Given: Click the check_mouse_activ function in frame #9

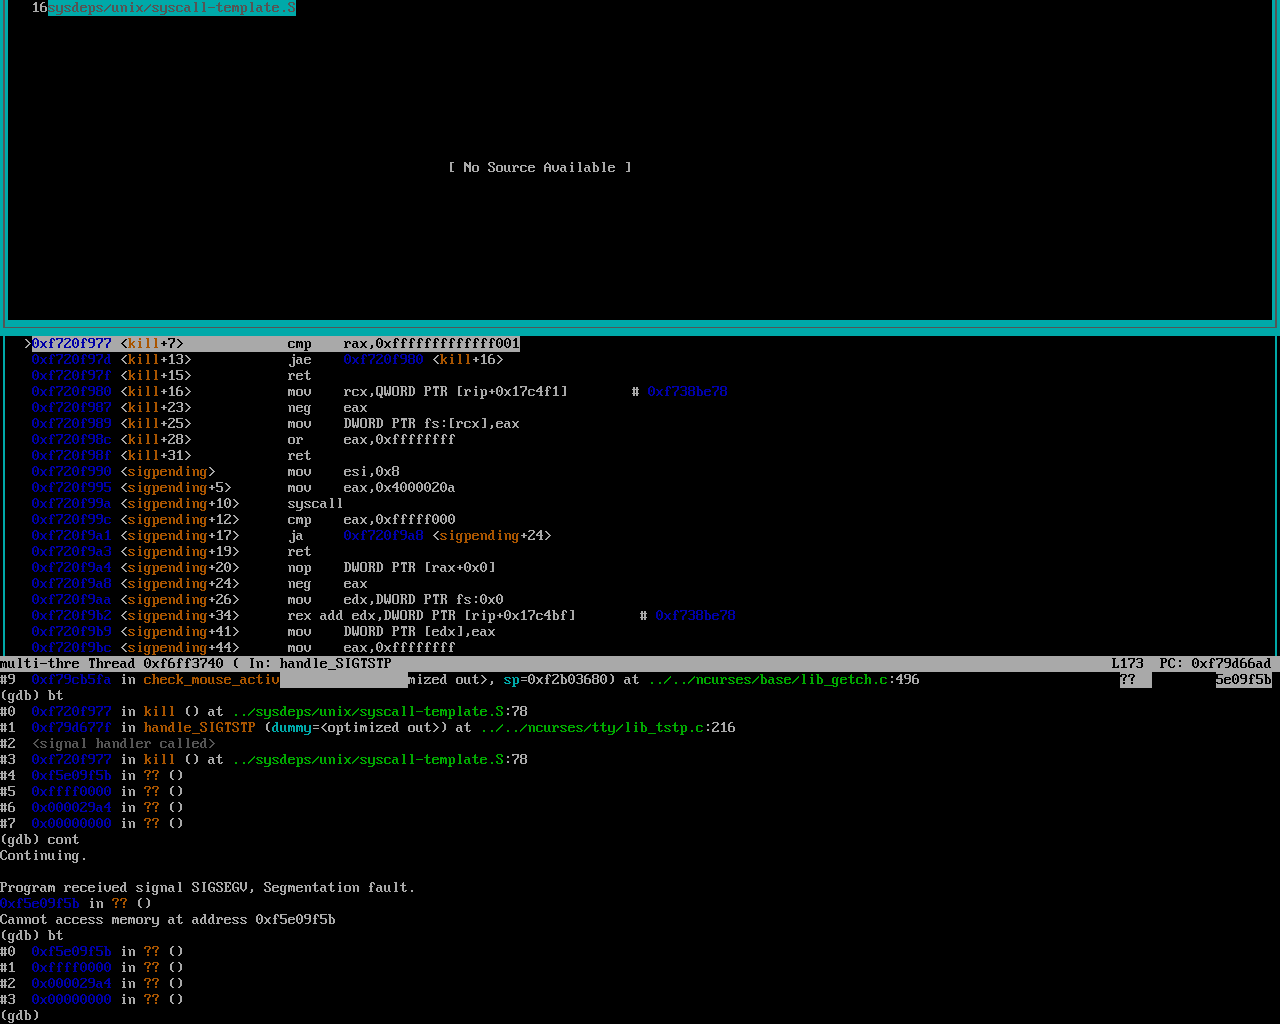Looking at the screenshot, I should (x=211, y=680).
